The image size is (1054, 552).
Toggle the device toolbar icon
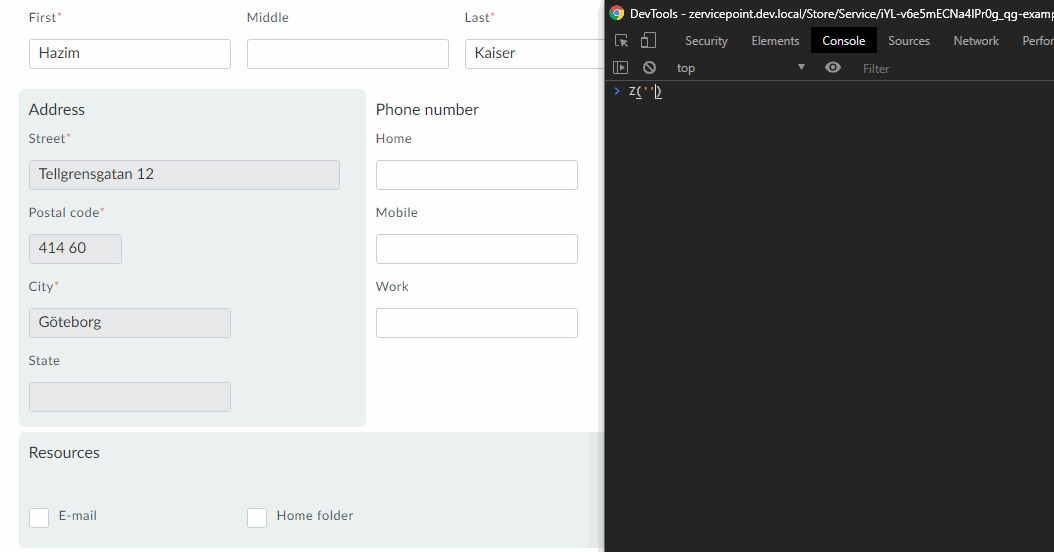[648, 41]
